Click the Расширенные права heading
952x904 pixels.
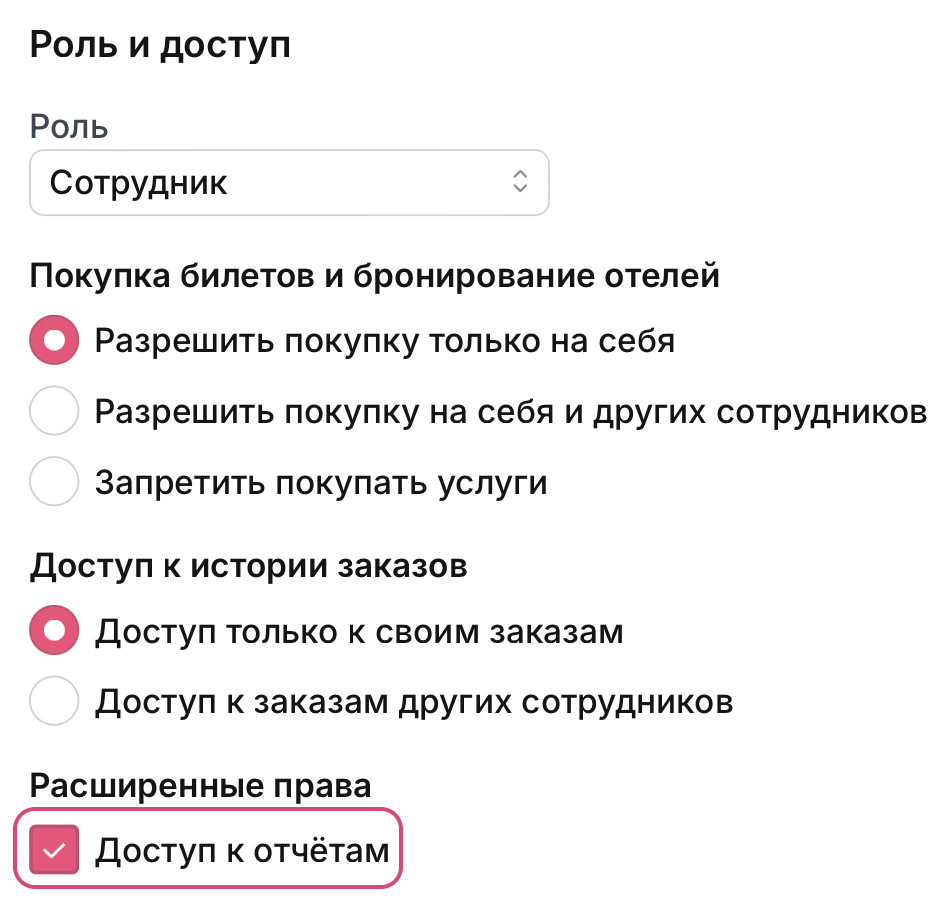coord(200,785)
